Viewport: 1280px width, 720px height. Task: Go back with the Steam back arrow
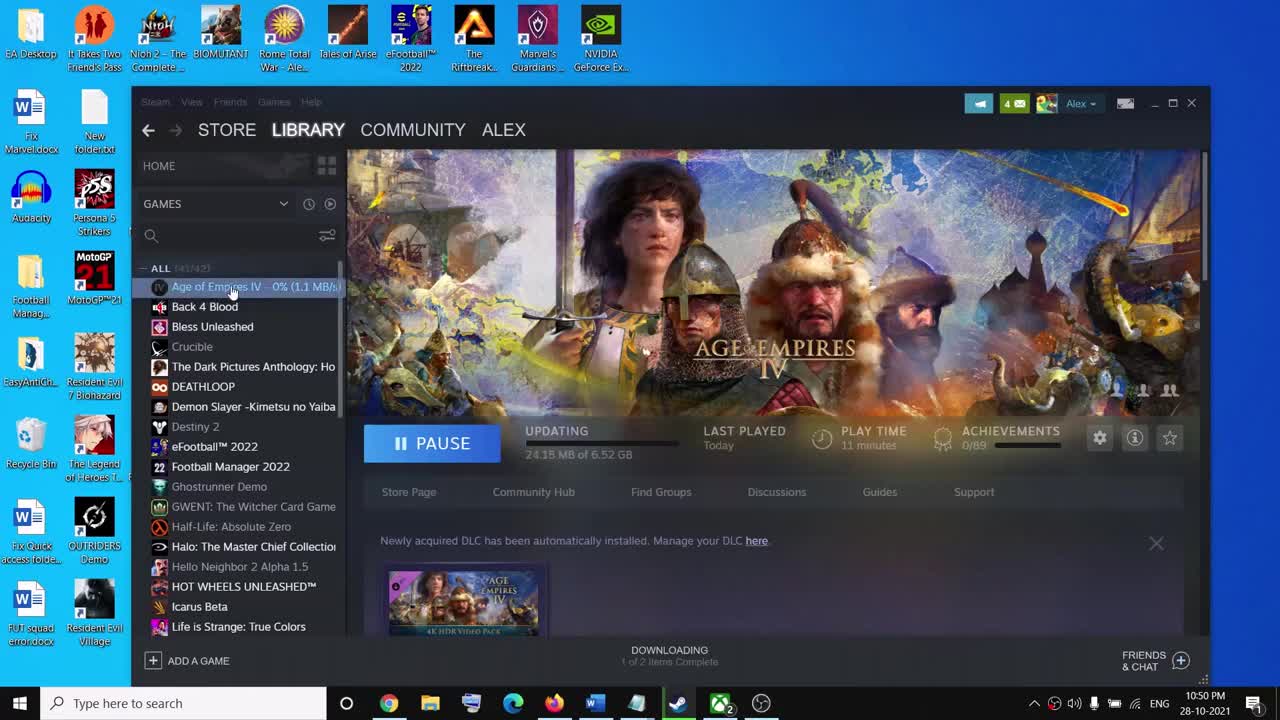pos(148,130)
